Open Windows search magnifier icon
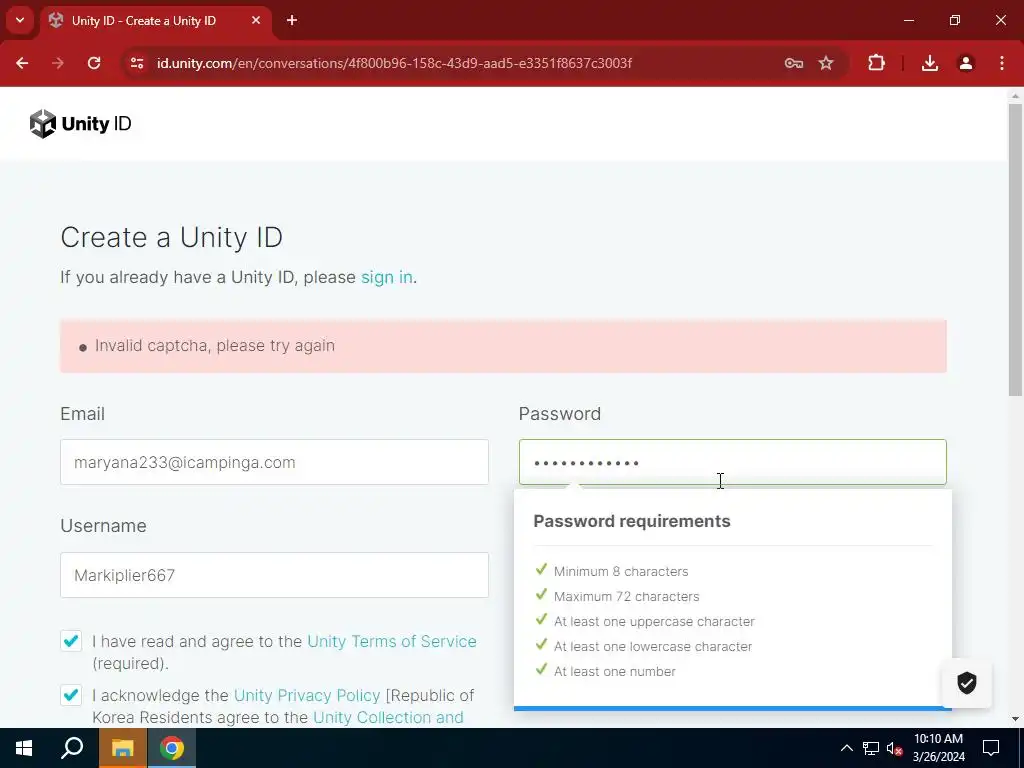The height and width of the screenshot is (768, 1024). [72, 748]
